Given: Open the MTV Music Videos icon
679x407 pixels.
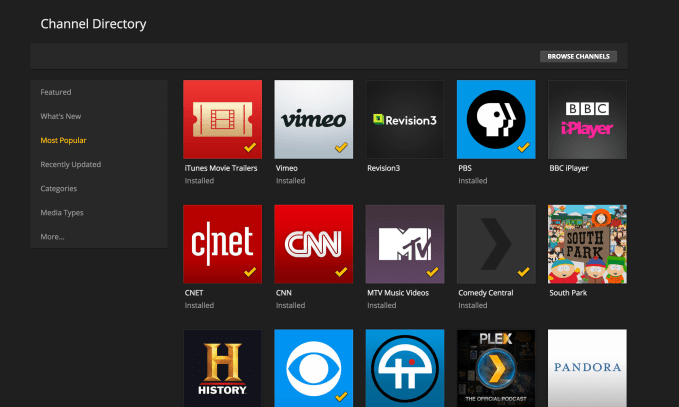Looking at the screenshot, I should click(x=405, y=244).
